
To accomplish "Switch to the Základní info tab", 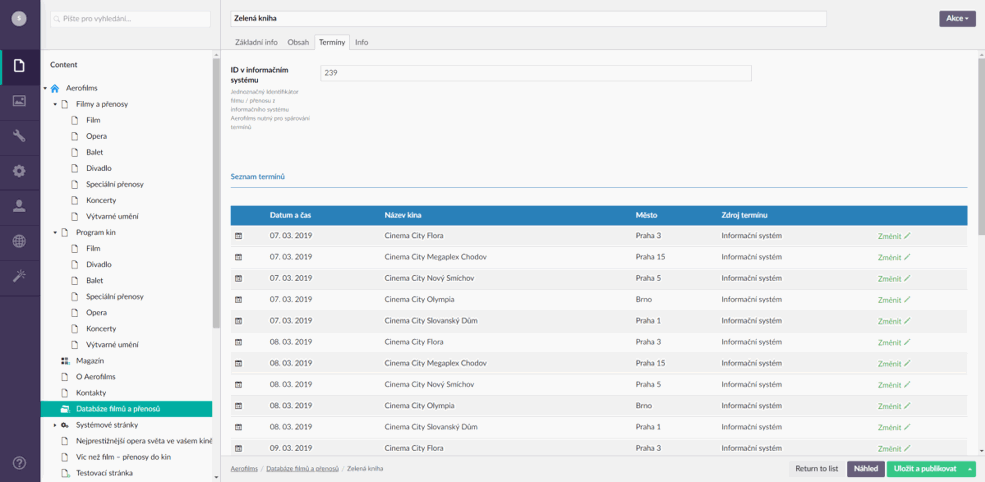I will click(x=256, y=42).
